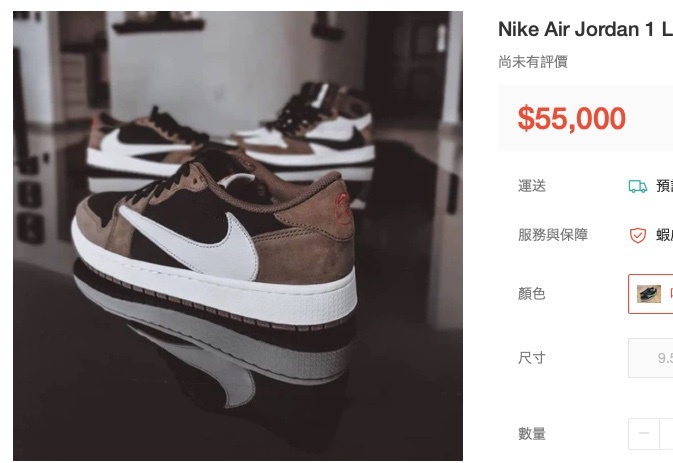Click the grey price banner background
This screenshot has height=463, width=673.
click(585, 118)
